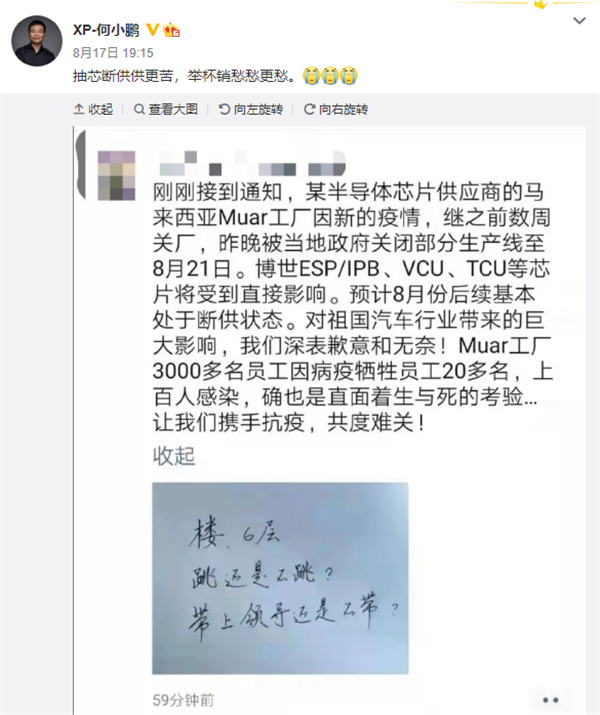Click the orange V verification badge
The height and width of the screenshot is (715, 600).
click(x=152, y=30)
